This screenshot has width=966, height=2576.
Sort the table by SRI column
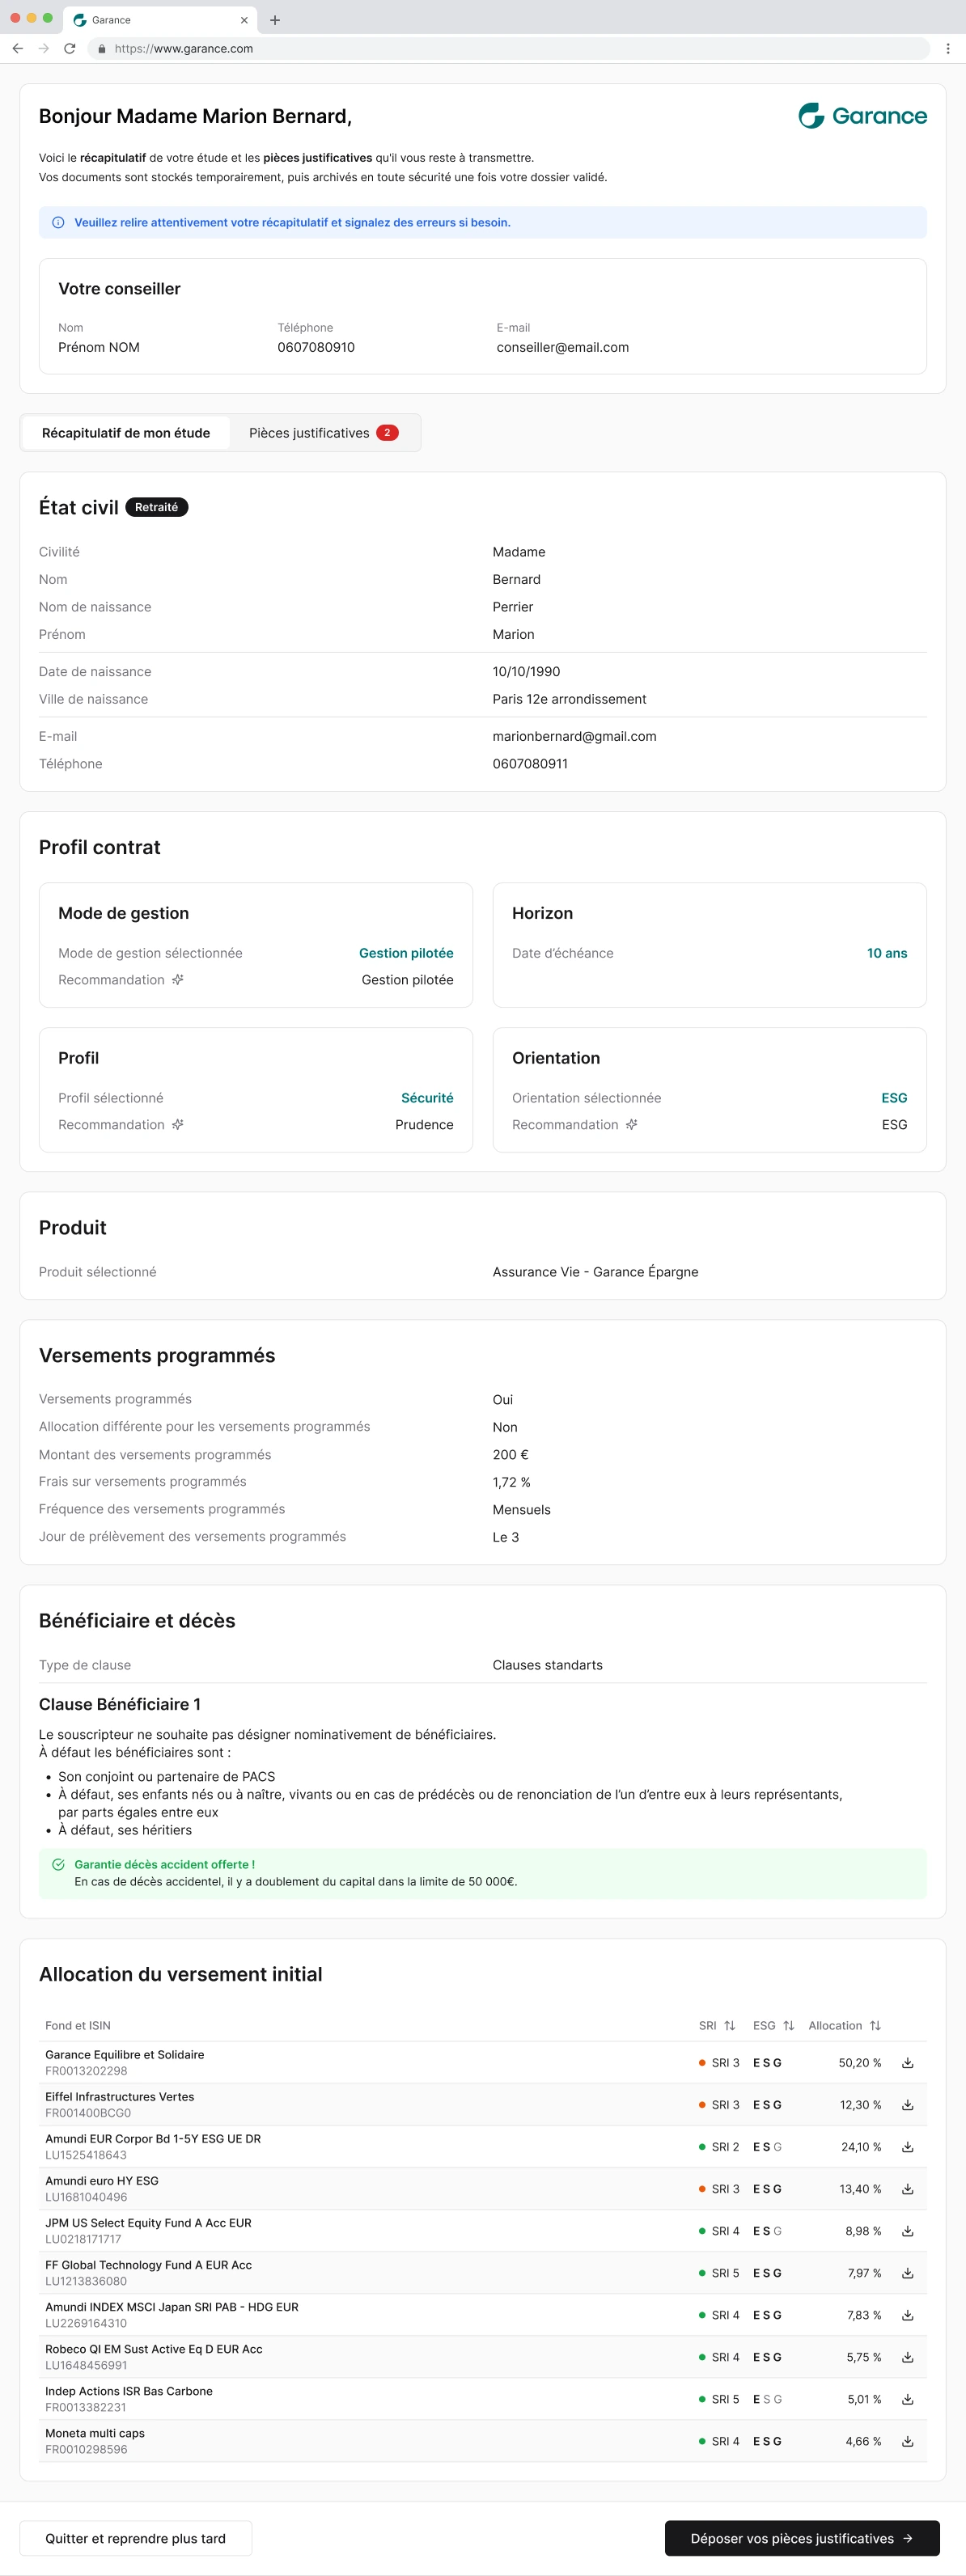(729, 2025)
